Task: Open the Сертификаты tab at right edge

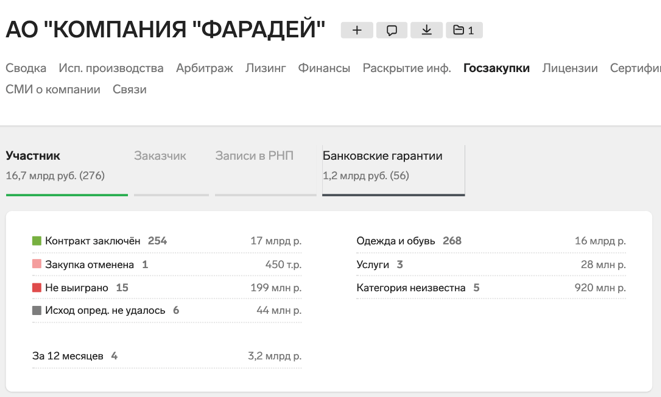Action: click(x=635, y=68)
